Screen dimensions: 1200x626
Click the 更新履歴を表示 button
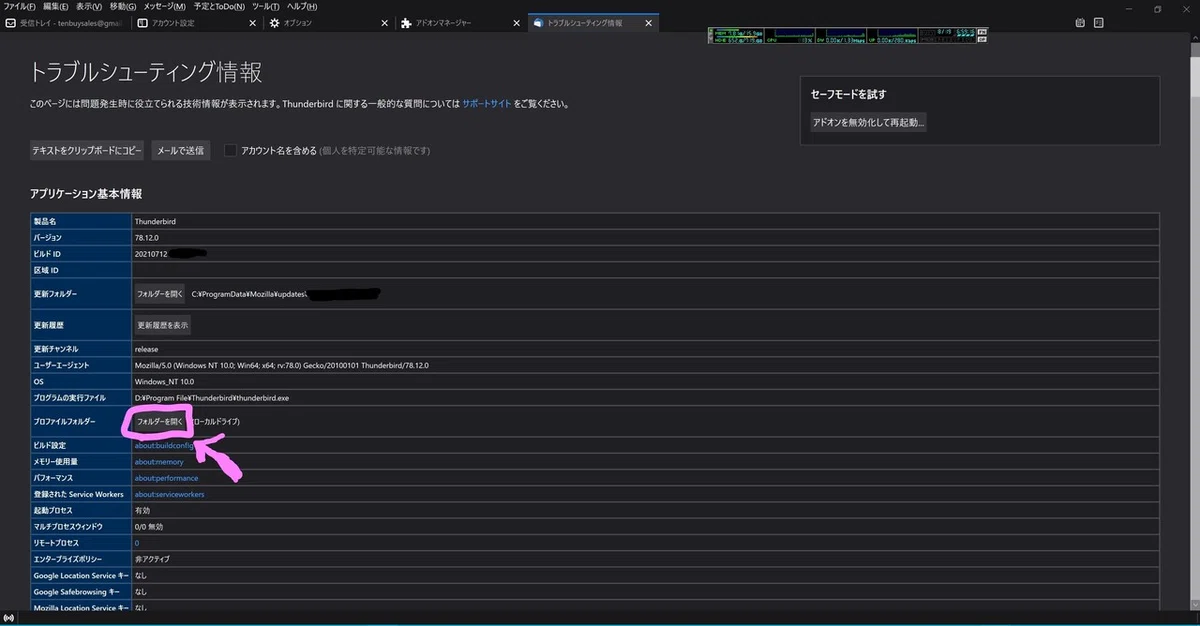(163, 325)
